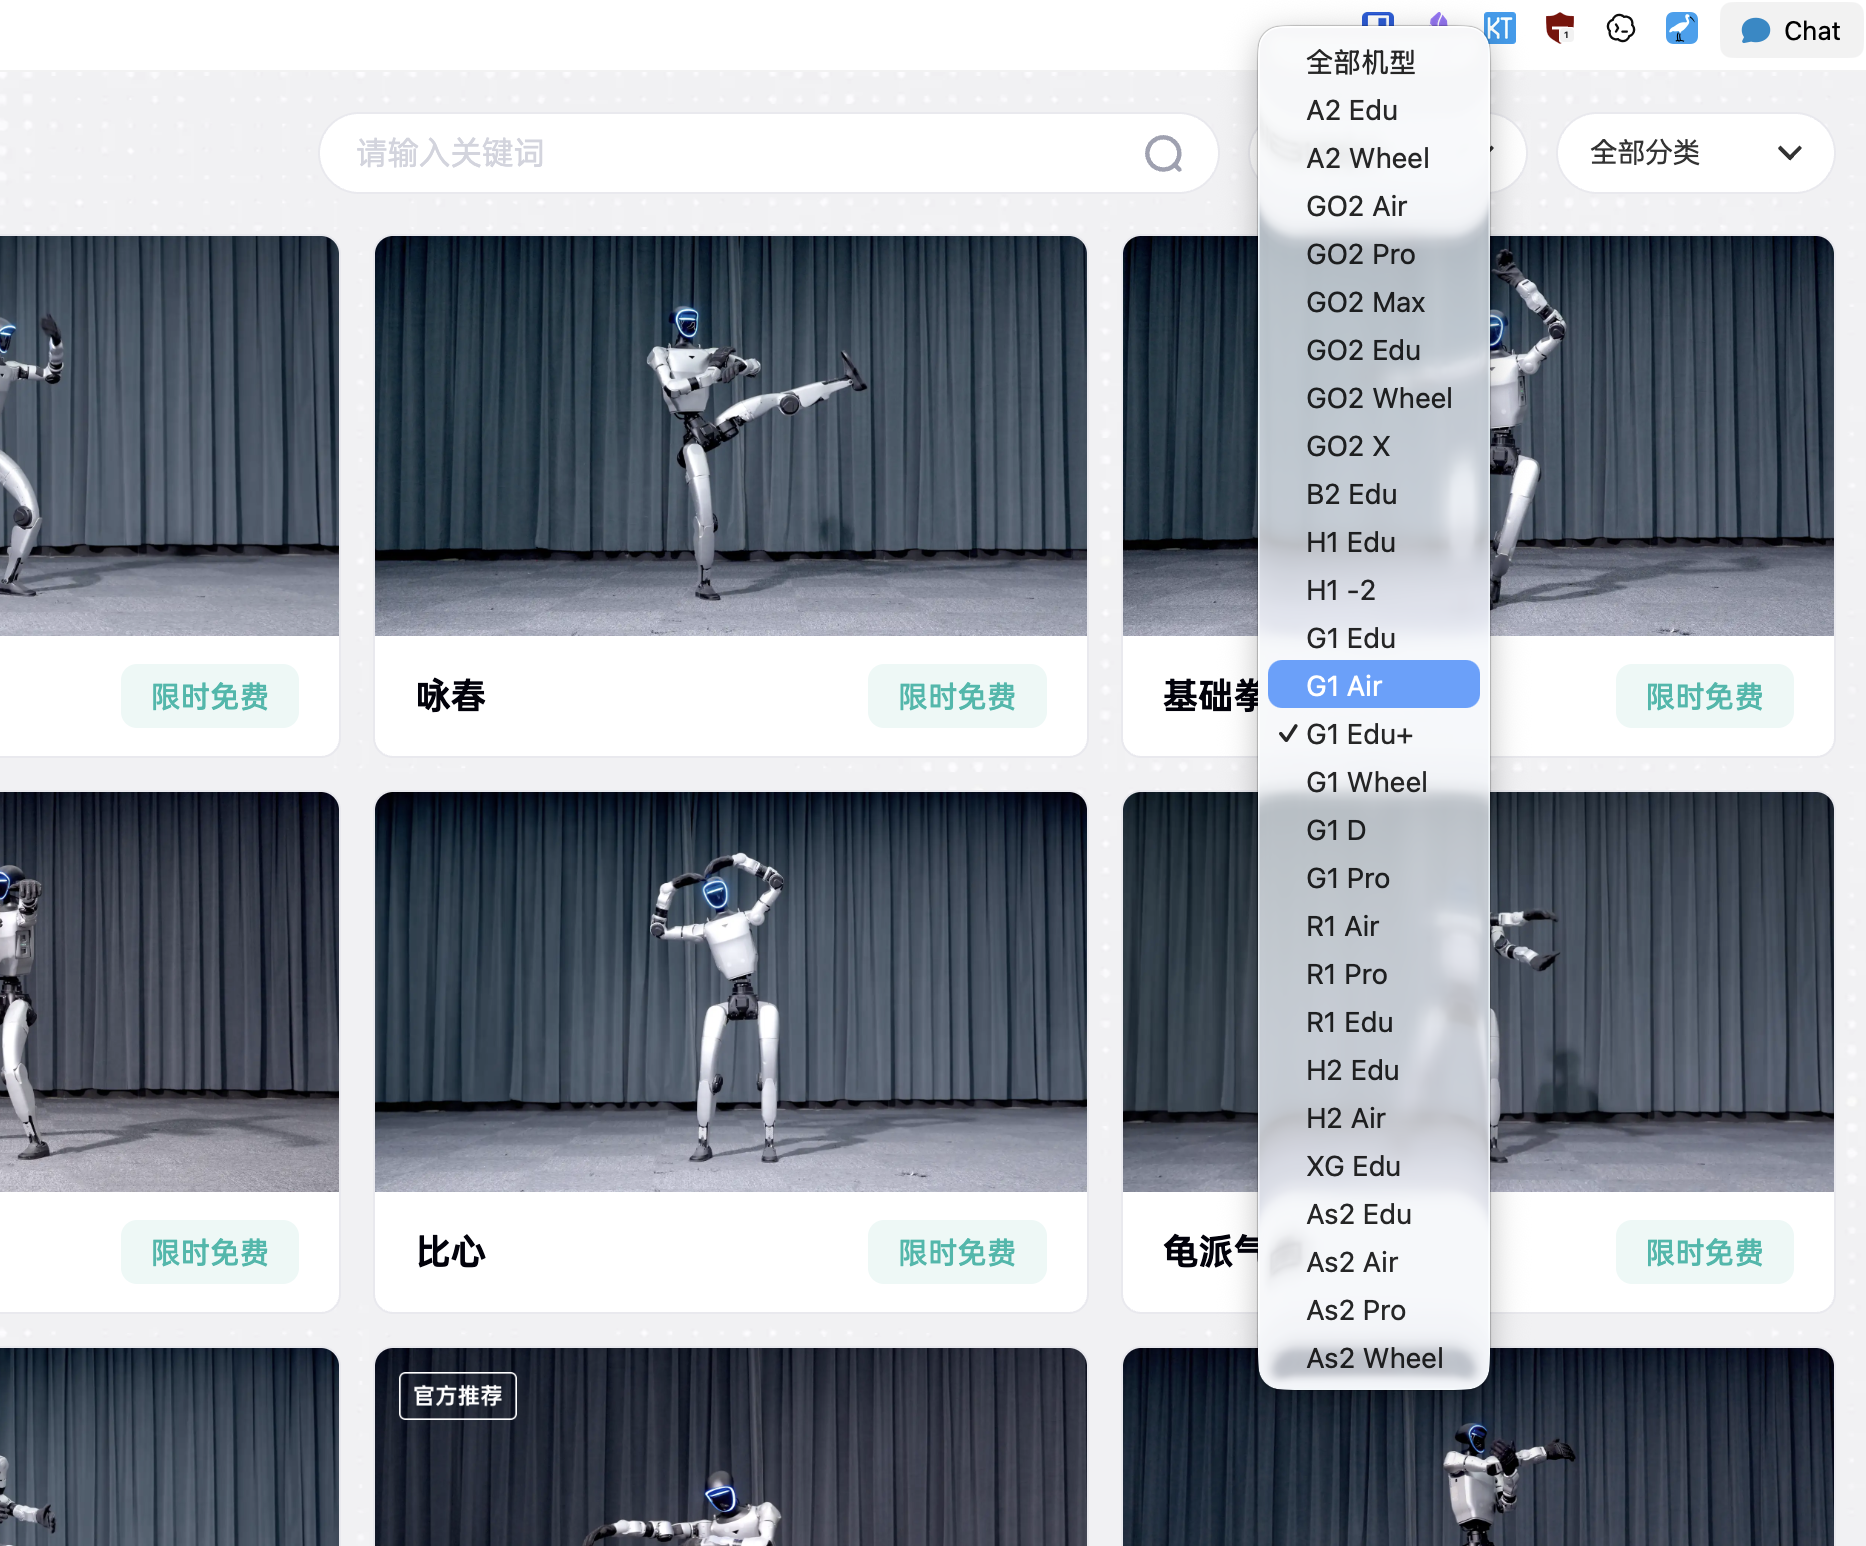Pick G1 D in model list
1866x1546 pixels.
(1373, 830)
